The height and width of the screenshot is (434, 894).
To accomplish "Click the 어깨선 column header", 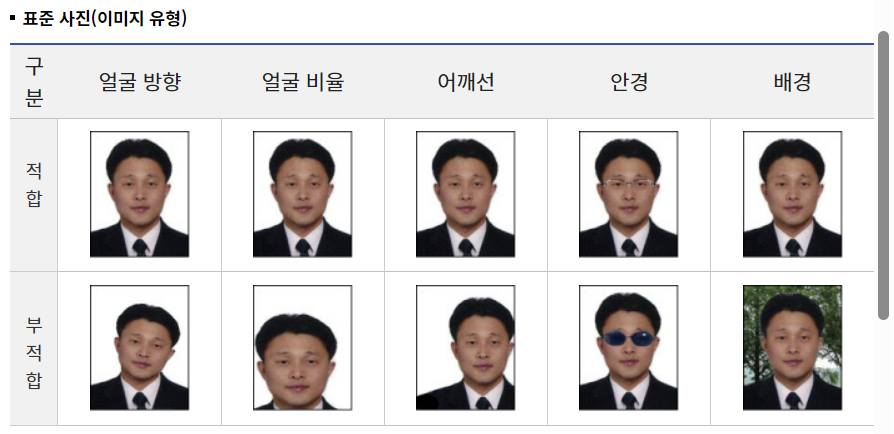I will click(466, 82).
